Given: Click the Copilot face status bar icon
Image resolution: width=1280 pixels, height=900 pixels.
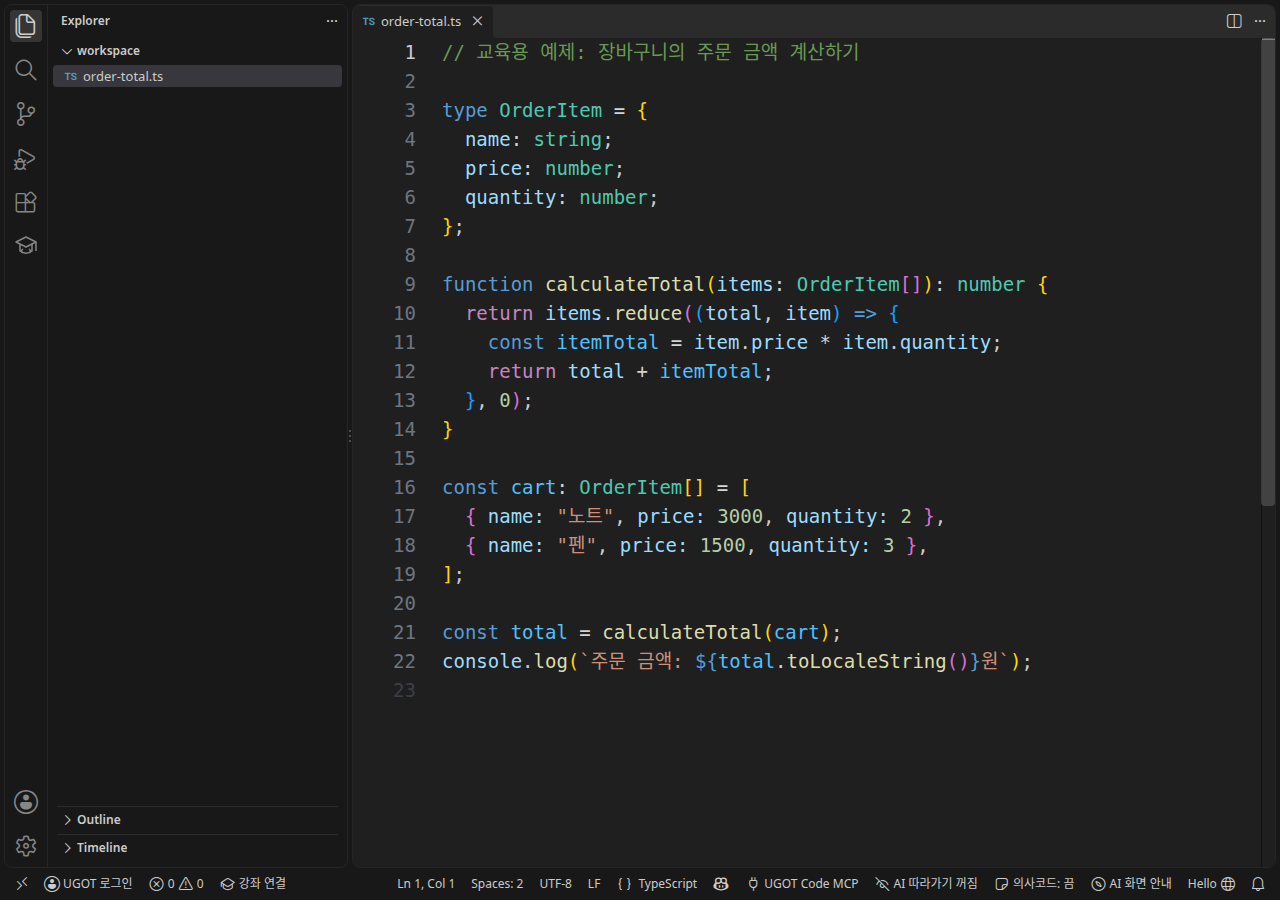Looking at the screenshot, I should 720,884.
